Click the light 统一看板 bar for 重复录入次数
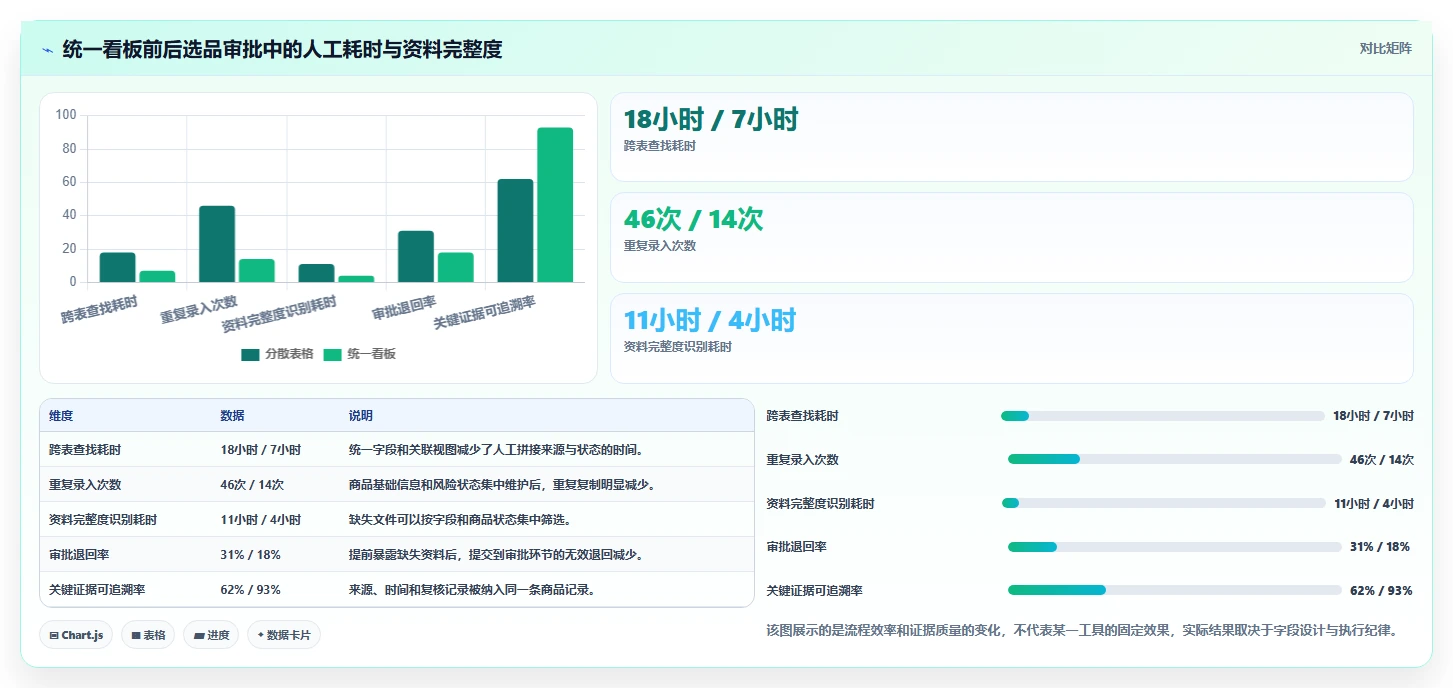The width and height of the screenshot is (1453, 688). [x=257, y=270]
